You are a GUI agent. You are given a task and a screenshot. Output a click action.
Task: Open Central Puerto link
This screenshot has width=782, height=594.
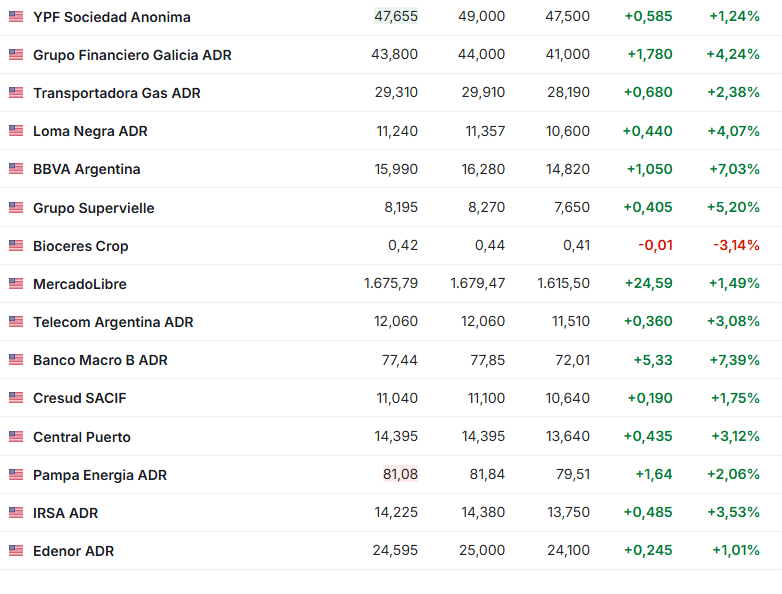(82, 437)
